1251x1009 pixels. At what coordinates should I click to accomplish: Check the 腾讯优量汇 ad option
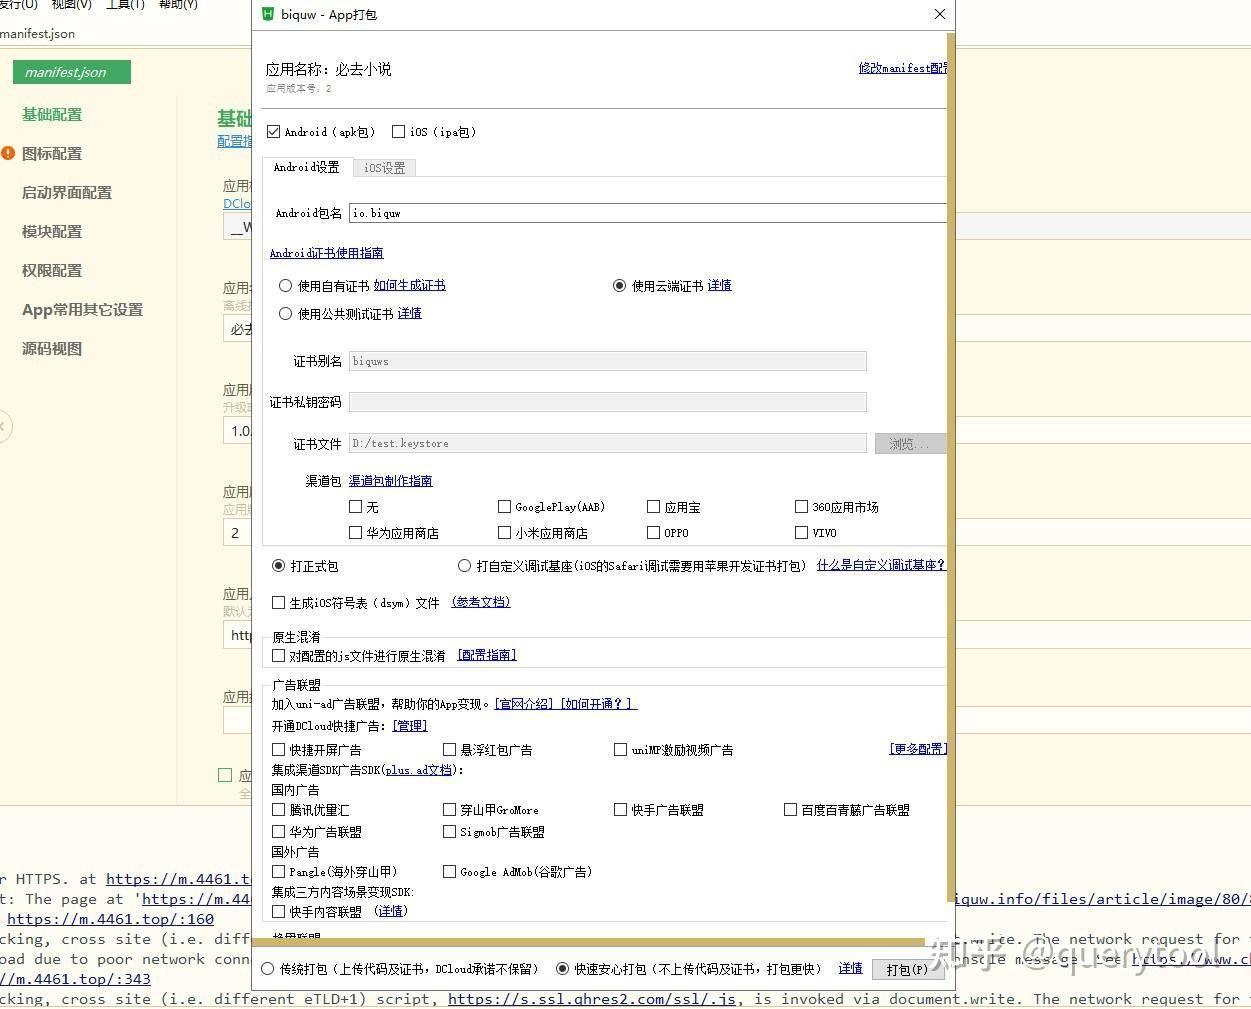pos(279,810)
